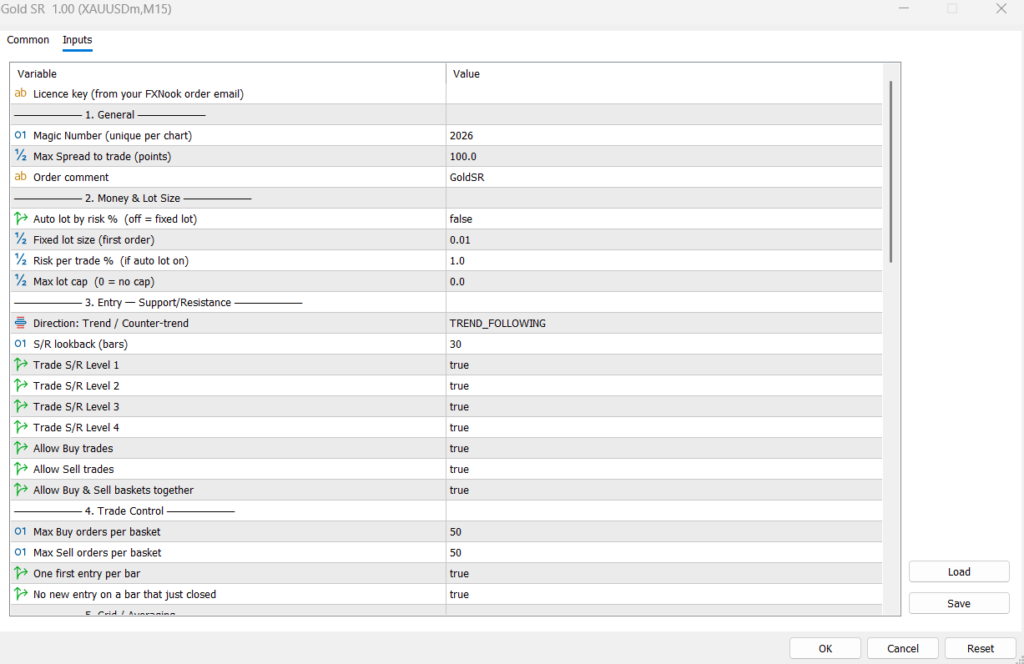The width and height of the screenshot is (1024, 664).
Task: Click the boolean icon beside Allow Sell trades
Action: (x=20, y=469)
